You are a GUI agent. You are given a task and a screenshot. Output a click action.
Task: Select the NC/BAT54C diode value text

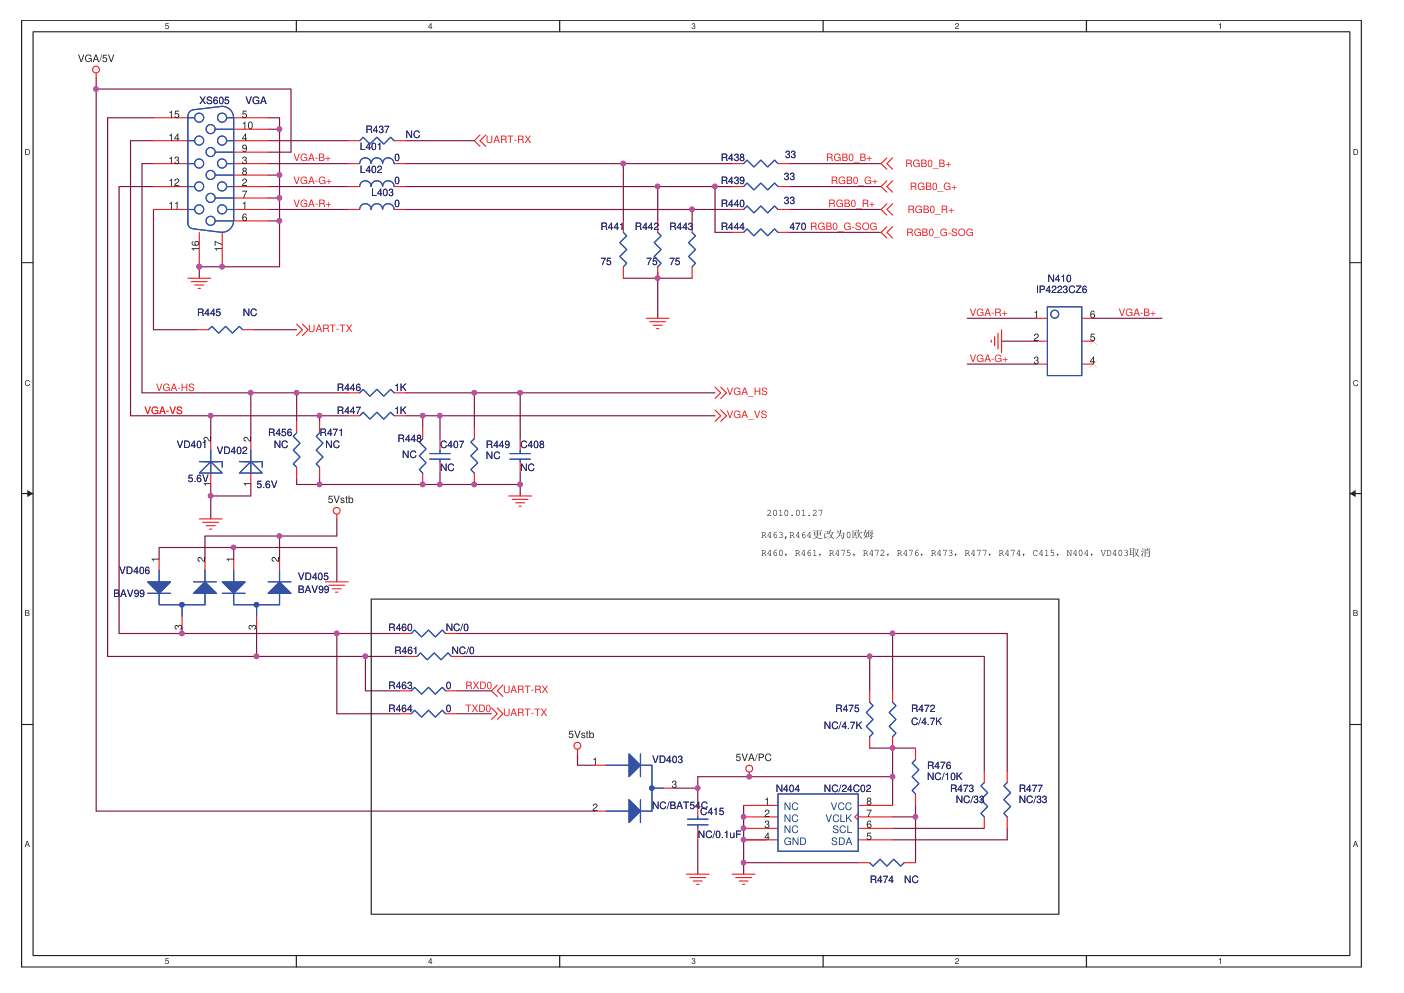point(680,806)
